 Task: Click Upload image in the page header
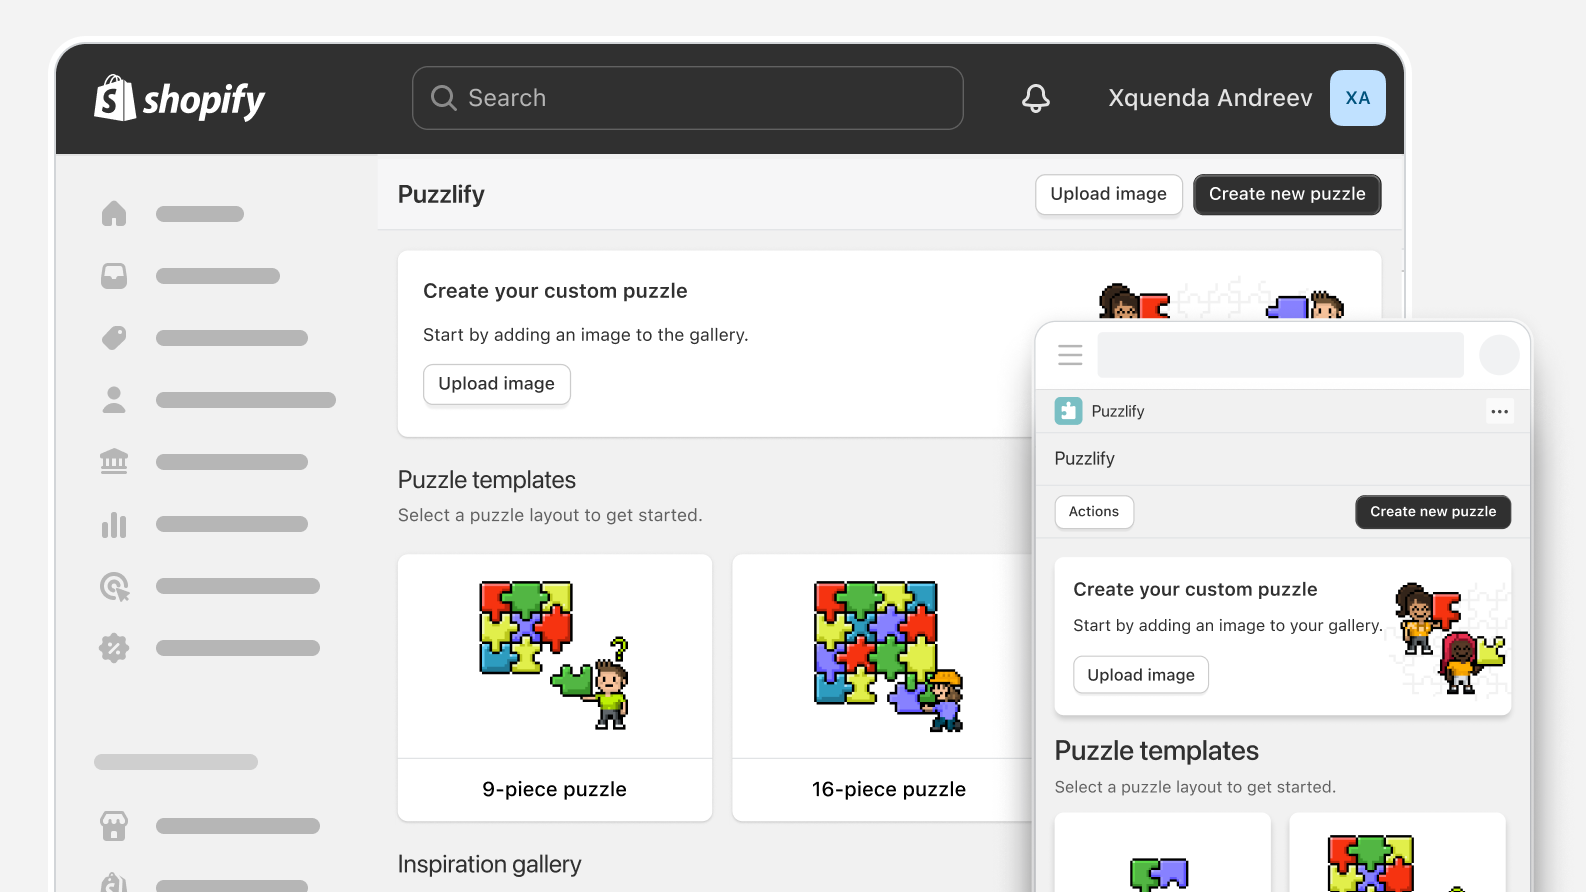[x=1108, y=194]
